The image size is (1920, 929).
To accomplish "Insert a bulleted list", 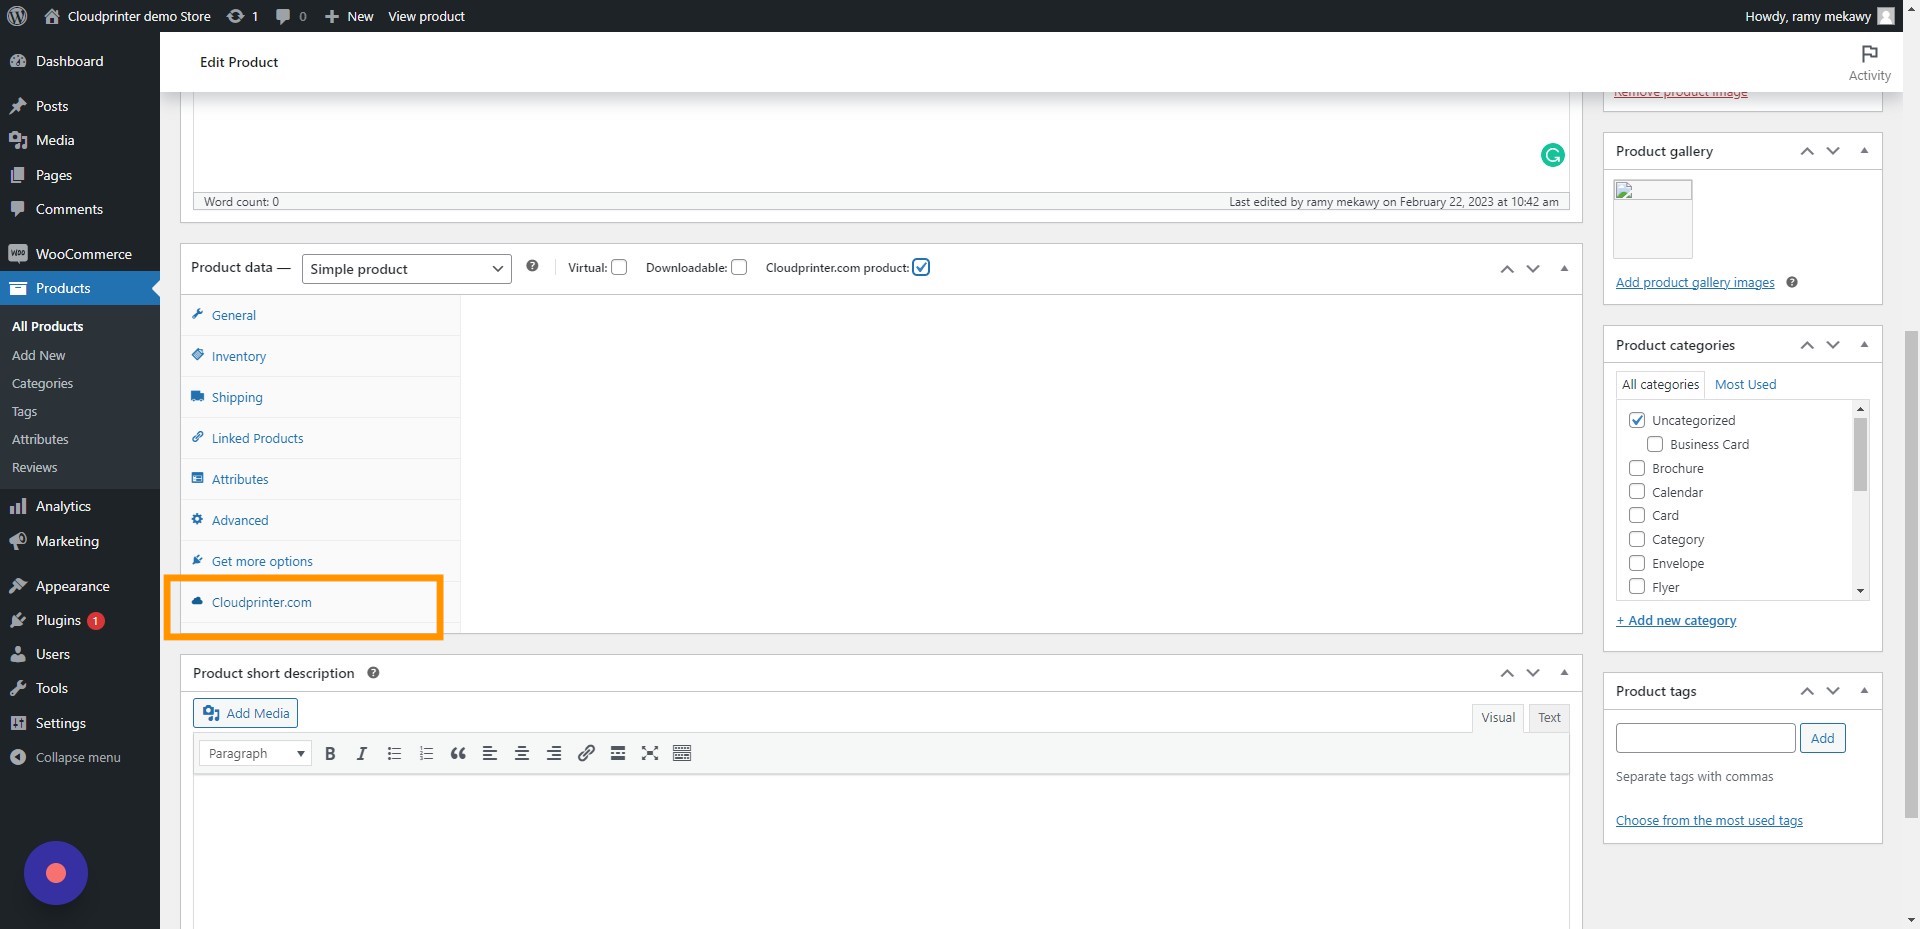I will [x=394, y=753].
